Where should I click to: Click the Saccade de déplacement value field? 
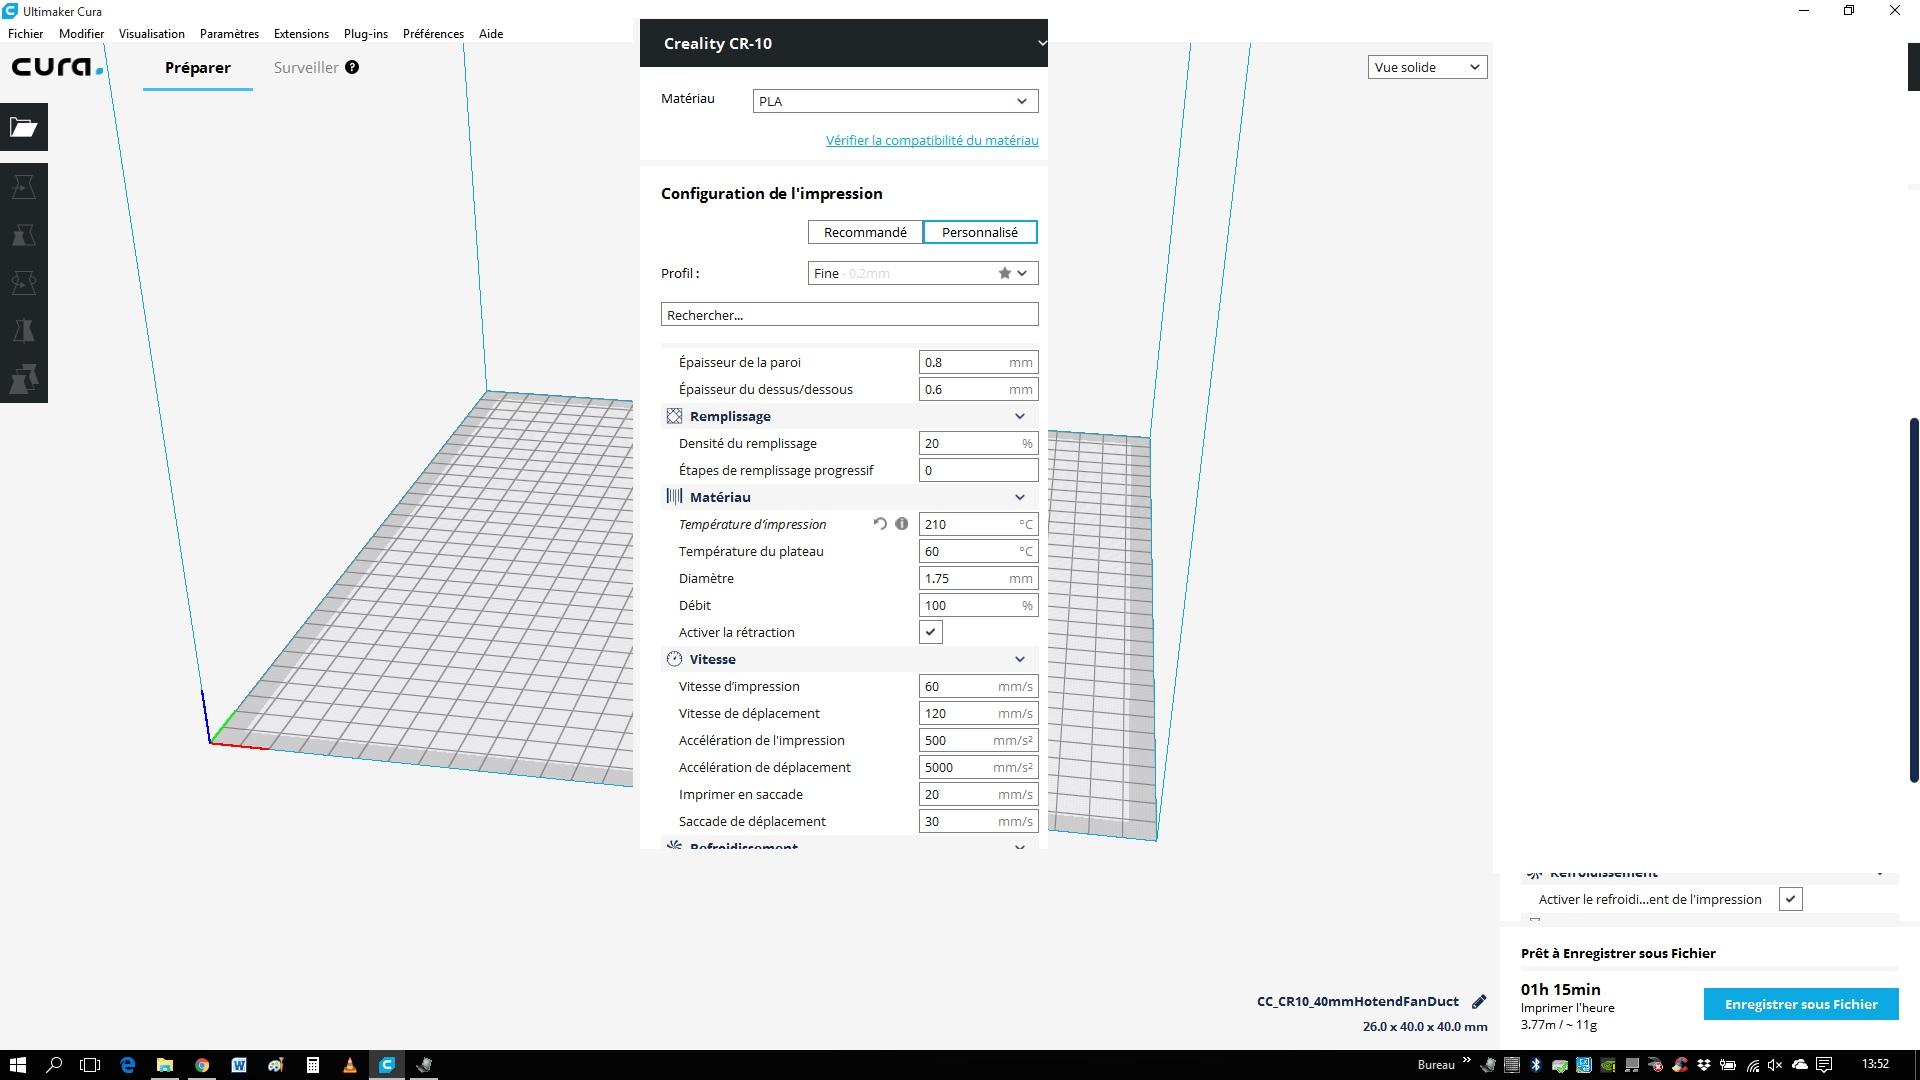pos(979,821)
